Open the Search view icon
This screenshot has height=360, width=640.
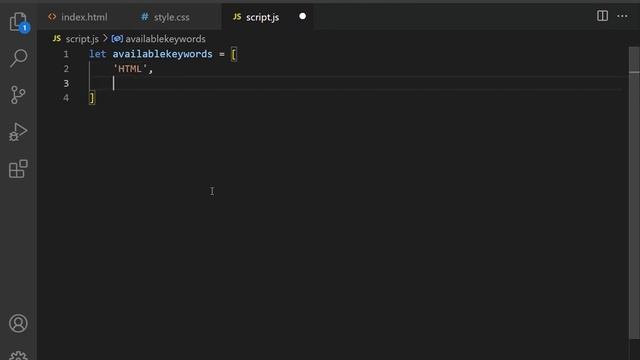pyautogui.click(x=18, y=58)
